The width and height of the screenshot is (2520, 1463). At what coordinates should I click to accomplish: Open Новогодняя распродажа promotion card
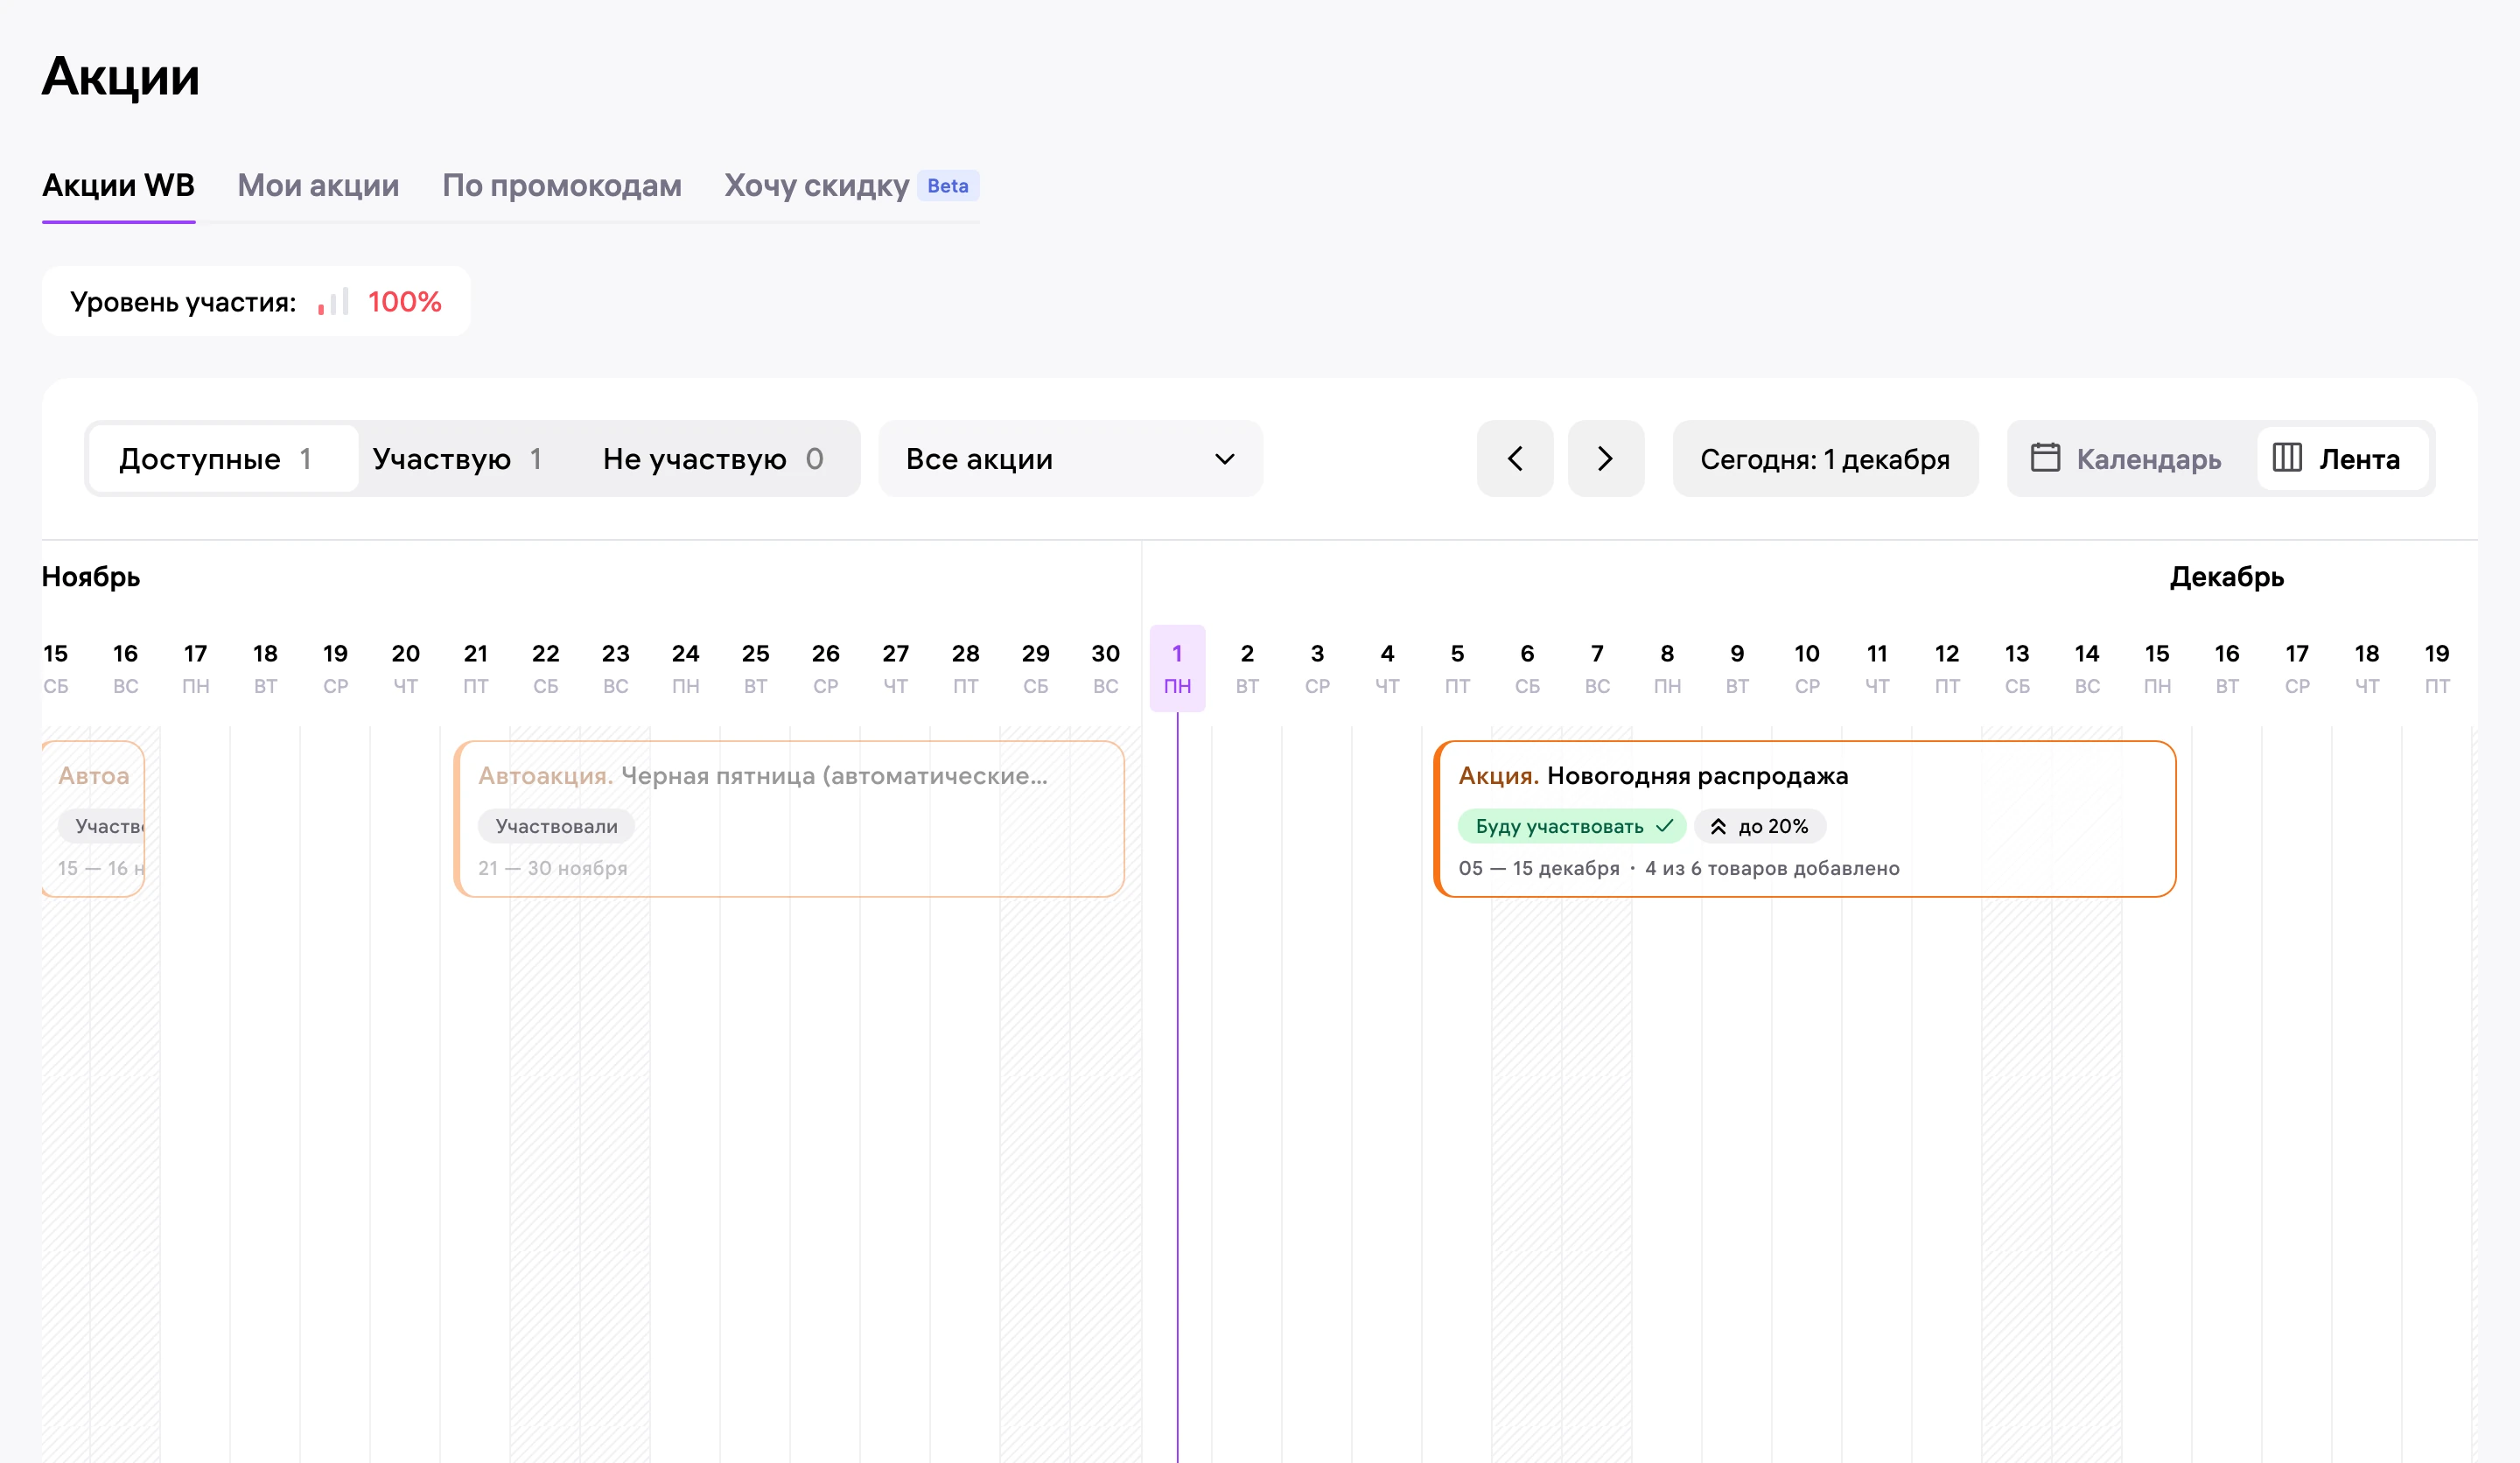tap(1805, 819)
